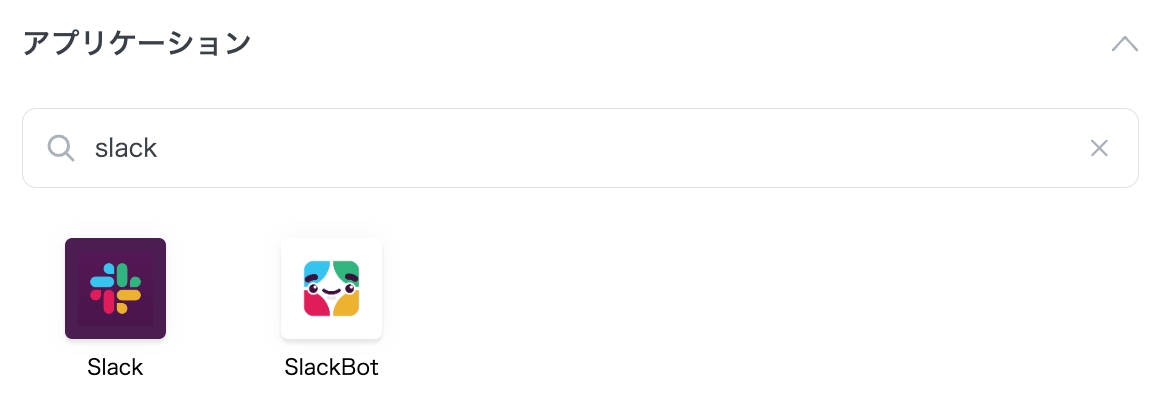The image size is (1156, 416).
Task: Clear the search field with the X icon
Action: (1099, 148)
